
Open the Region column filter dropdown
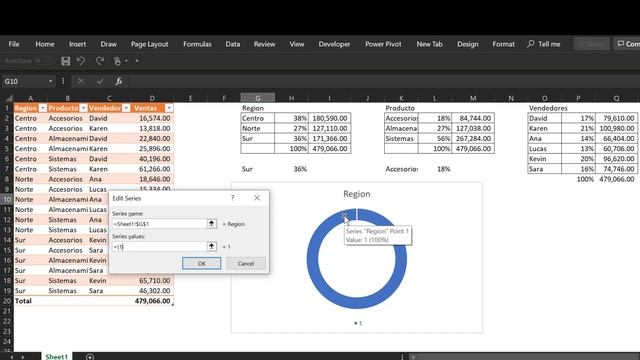(x=42, y=108)
